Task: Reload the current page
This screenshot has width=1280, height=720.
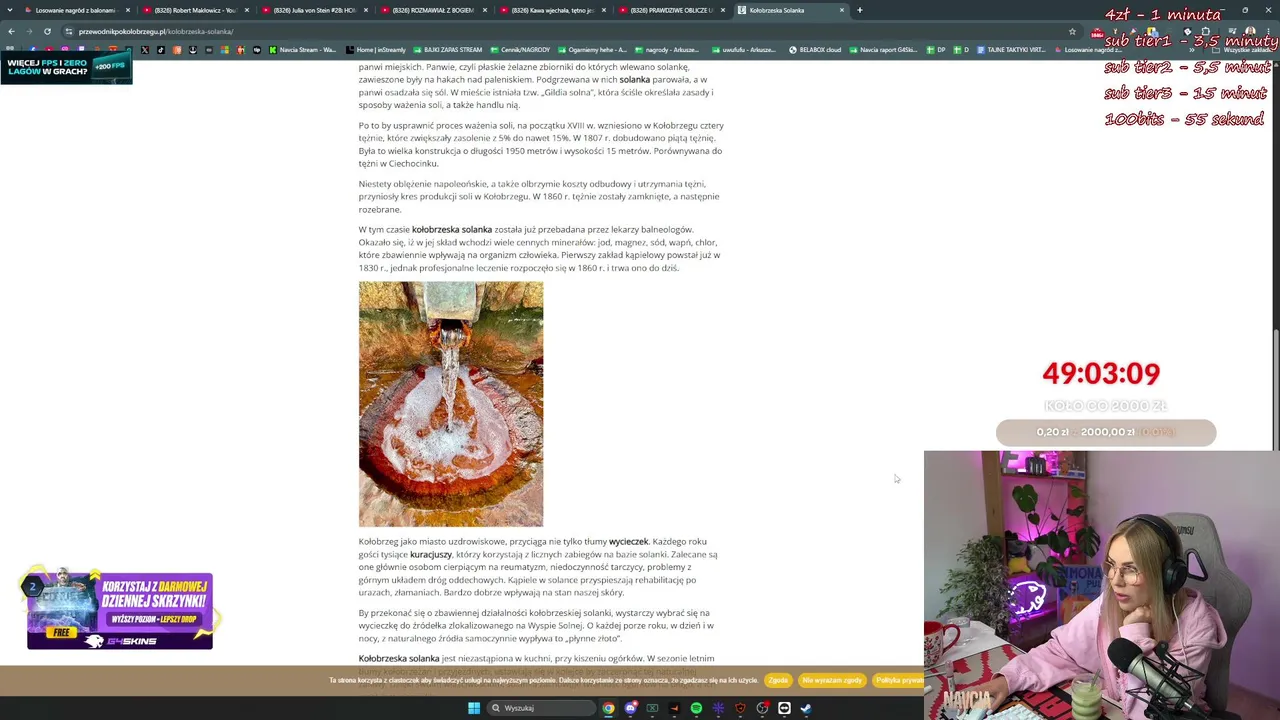Action: pos(47,31)
